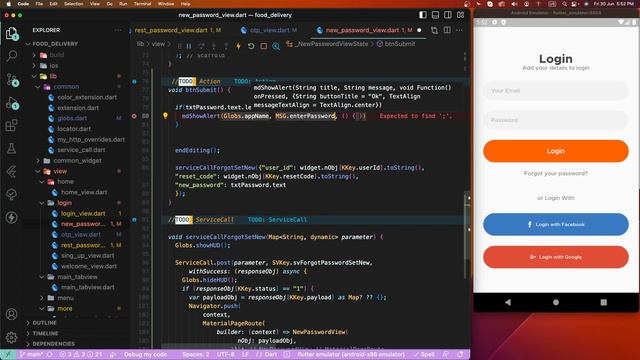
Task: Tap the emulator Recents square button
Action: click(604, 302)
